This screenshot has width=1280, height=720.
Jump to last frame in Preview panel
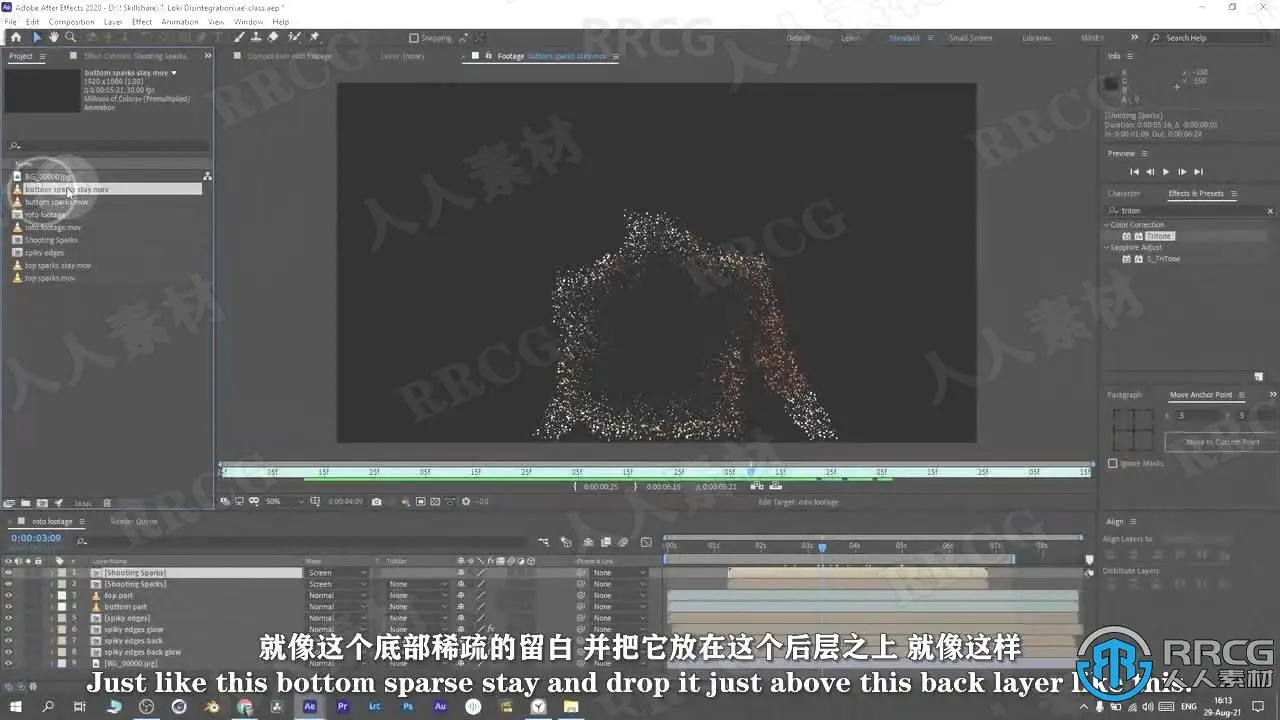point(1199,172)
